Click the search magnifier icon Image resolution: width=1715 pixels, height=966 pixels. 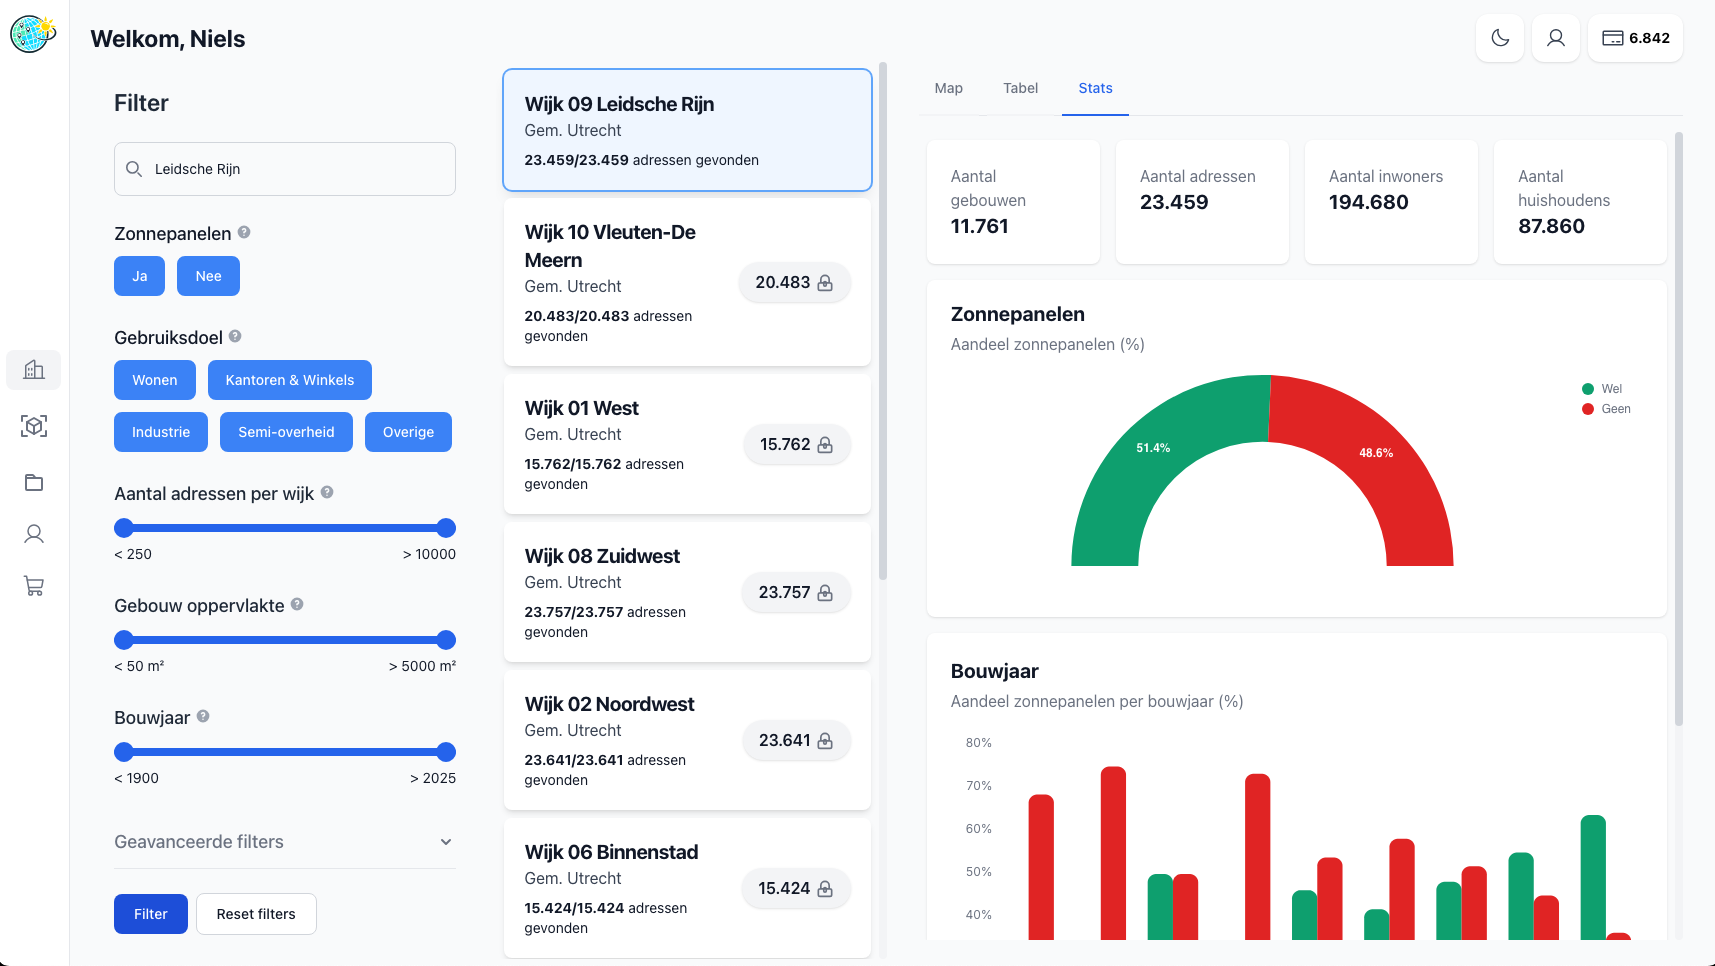(134, 169)
